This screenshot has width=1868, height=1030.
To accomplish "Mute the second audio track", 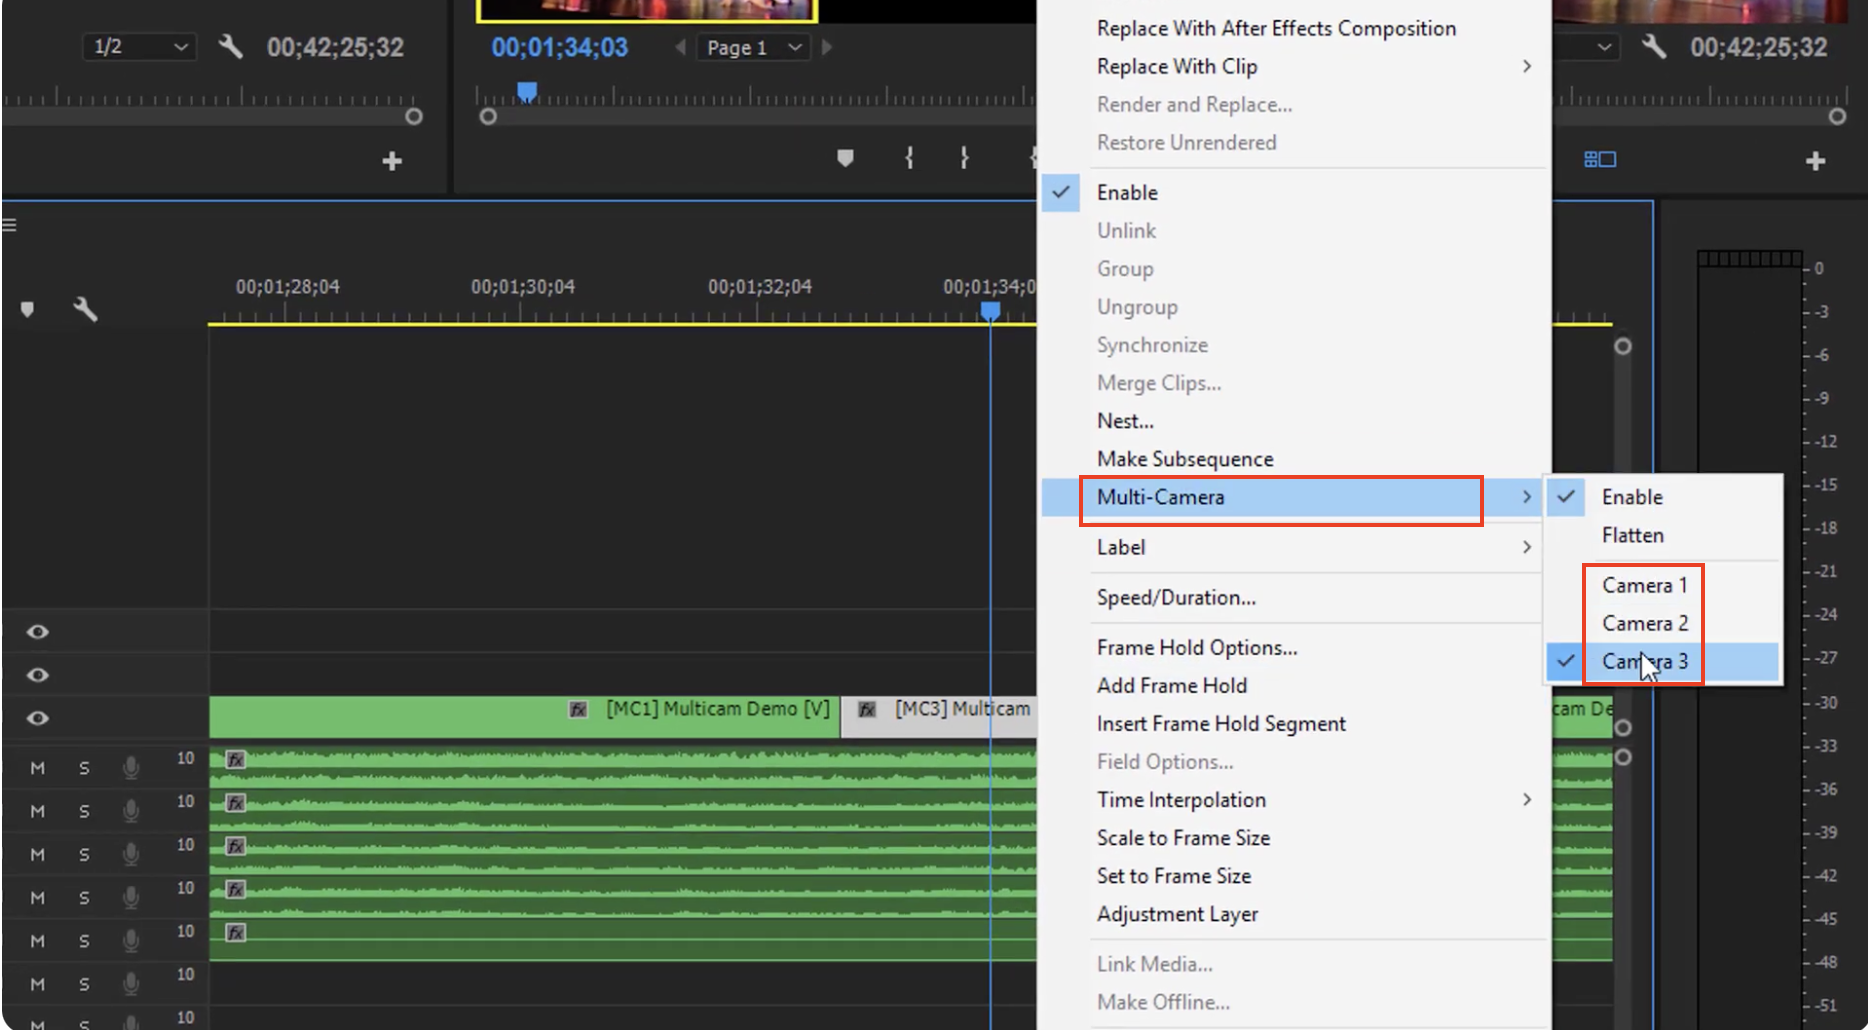I will coord(37,811).
